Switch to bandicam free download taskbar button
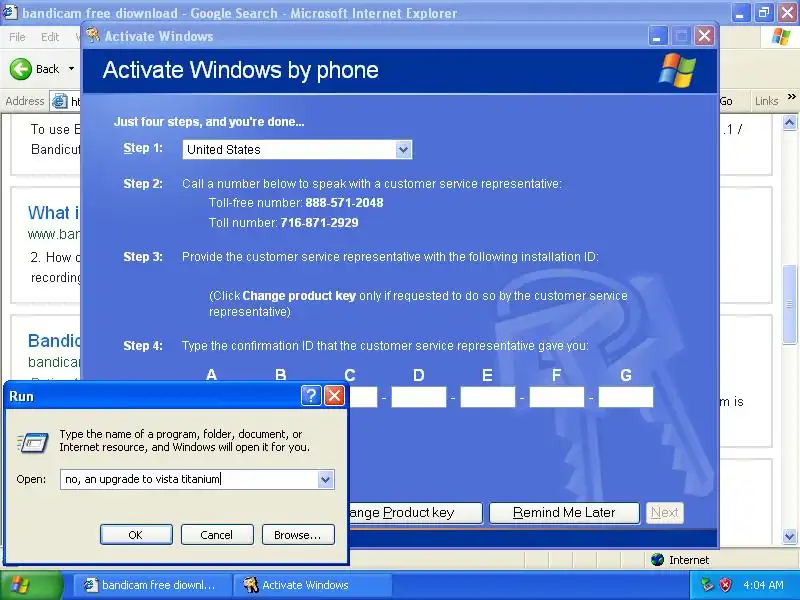800x600 pixels. coord(153,585)
